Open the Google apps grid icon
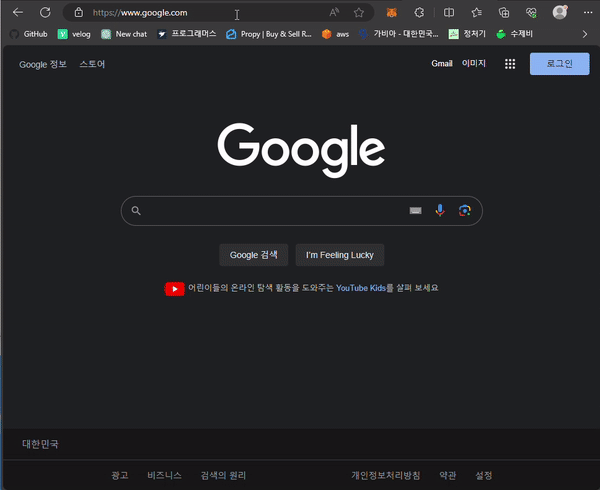The height and width of the screenshot is (490, 600). click(x=510, y=64)
